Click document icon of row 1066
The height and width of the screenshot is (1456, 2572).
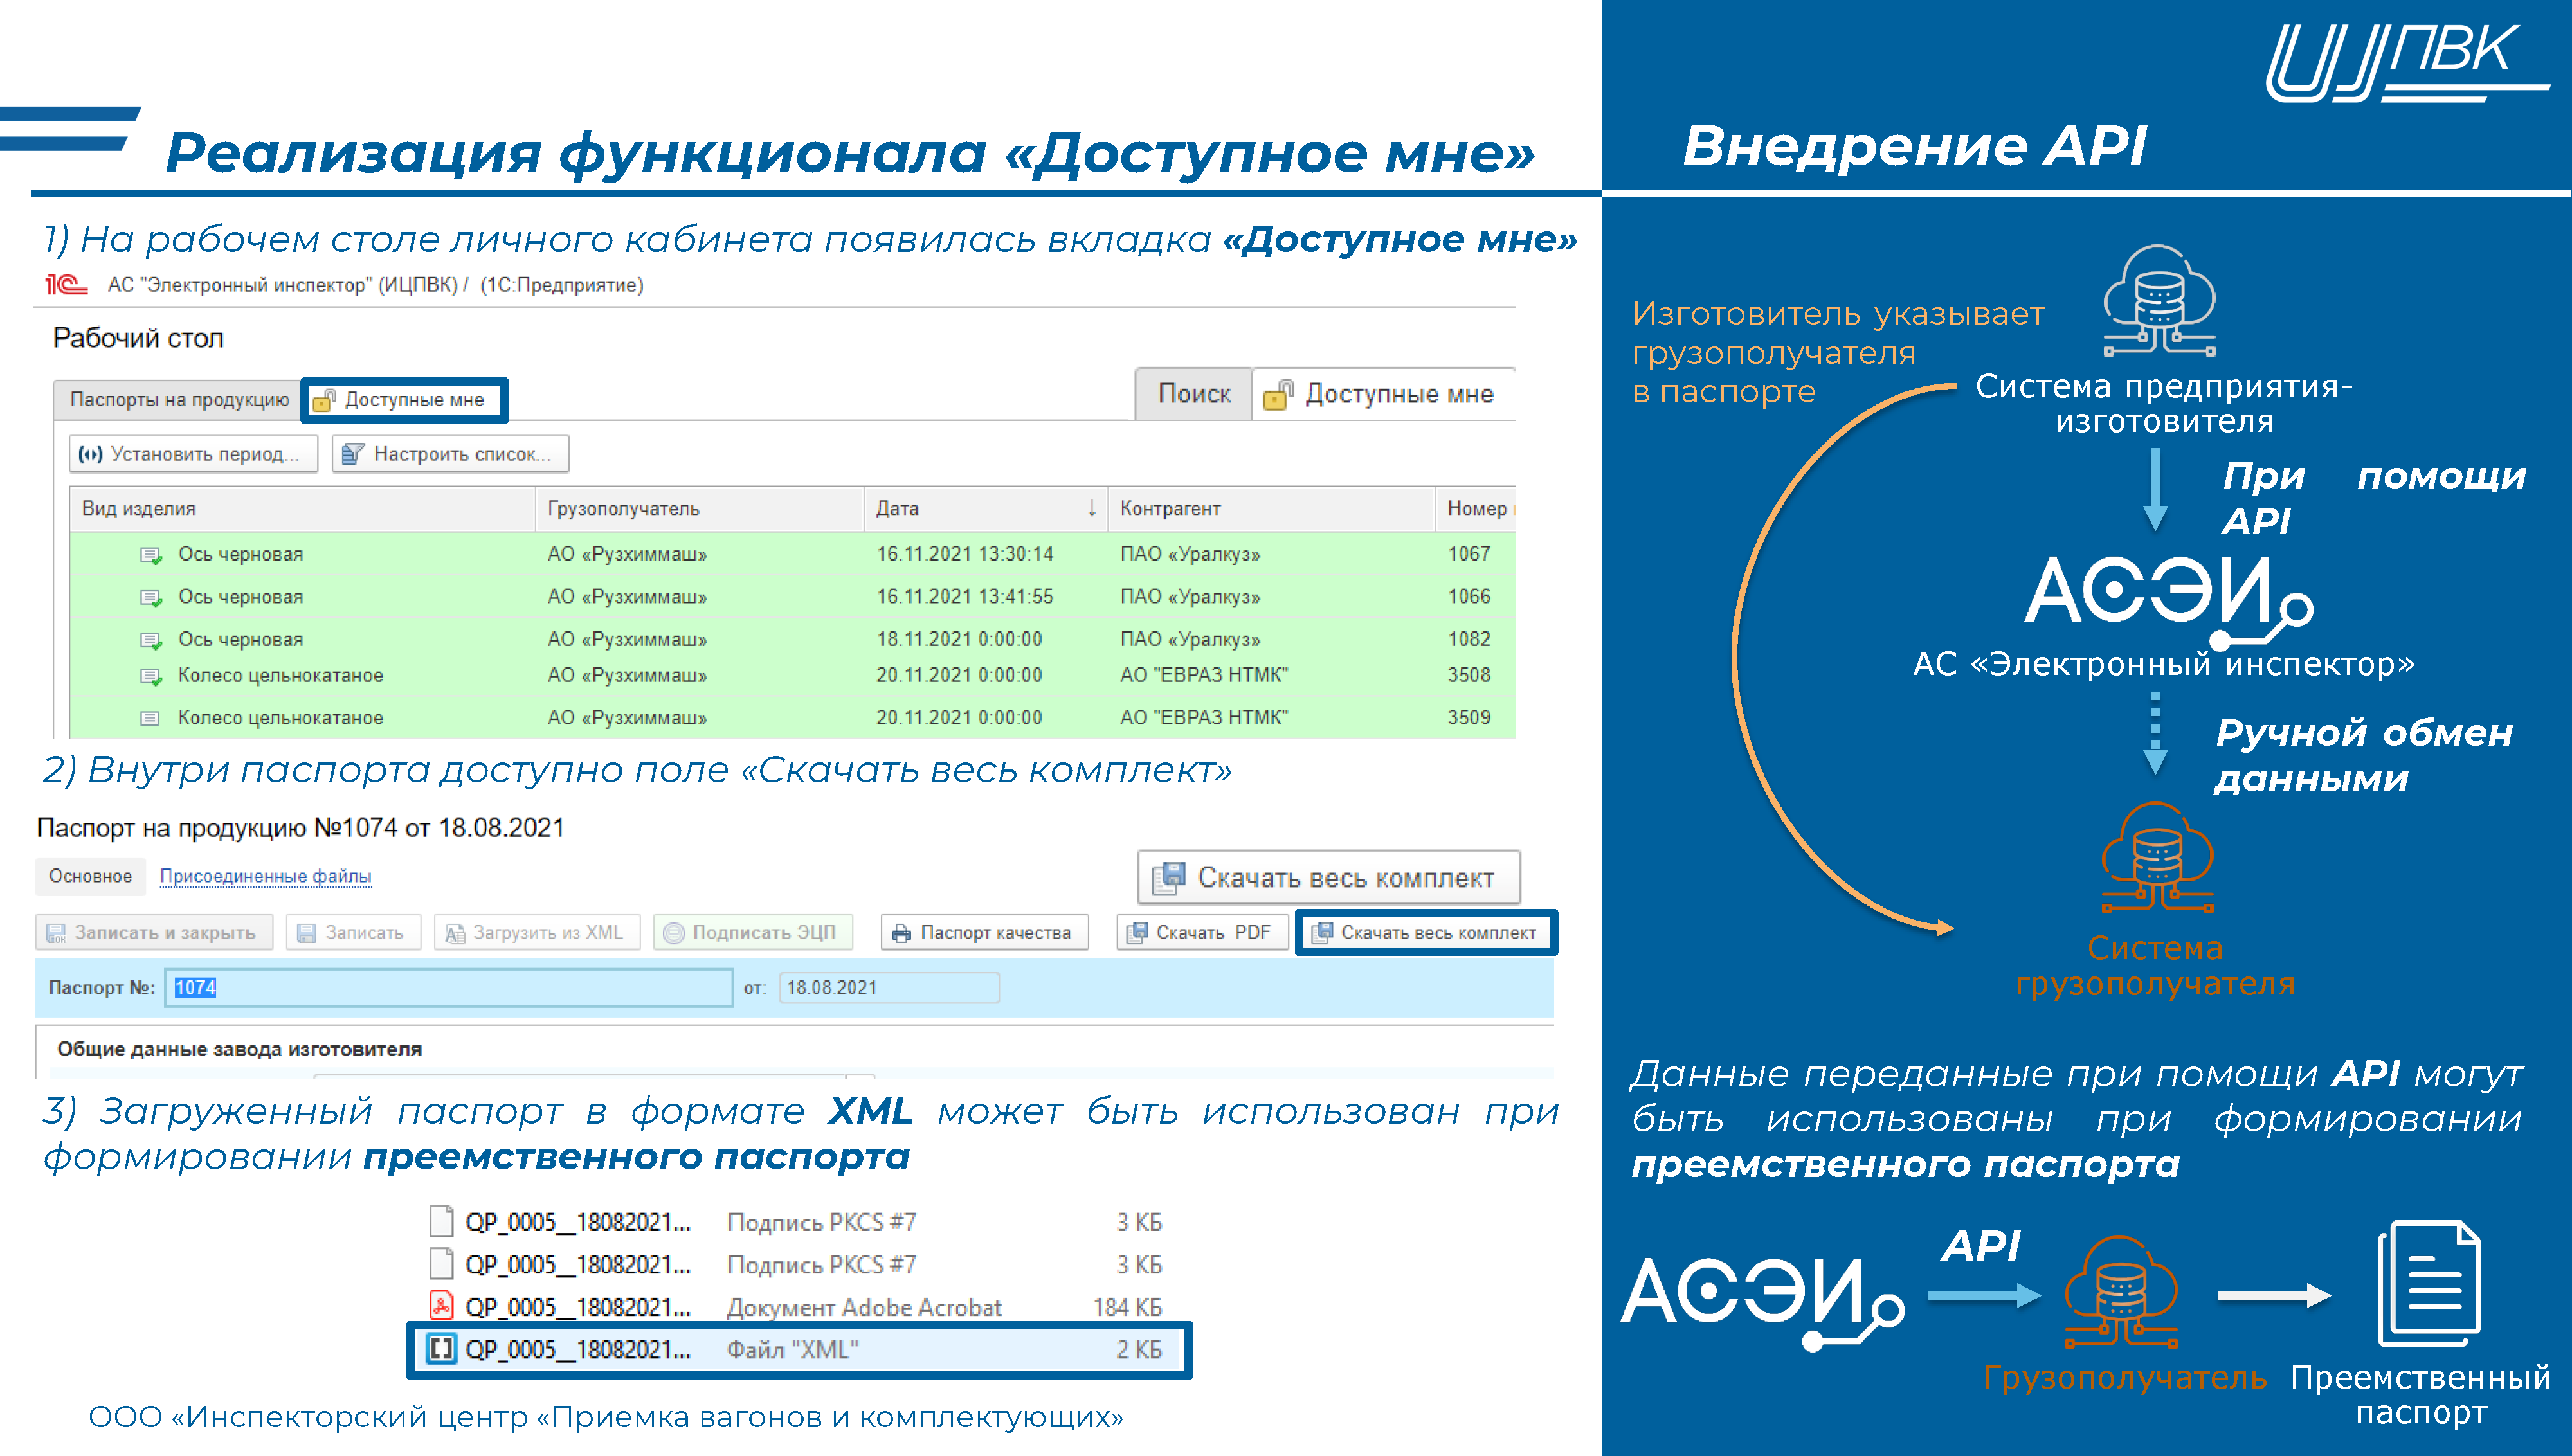click(151, 598)
